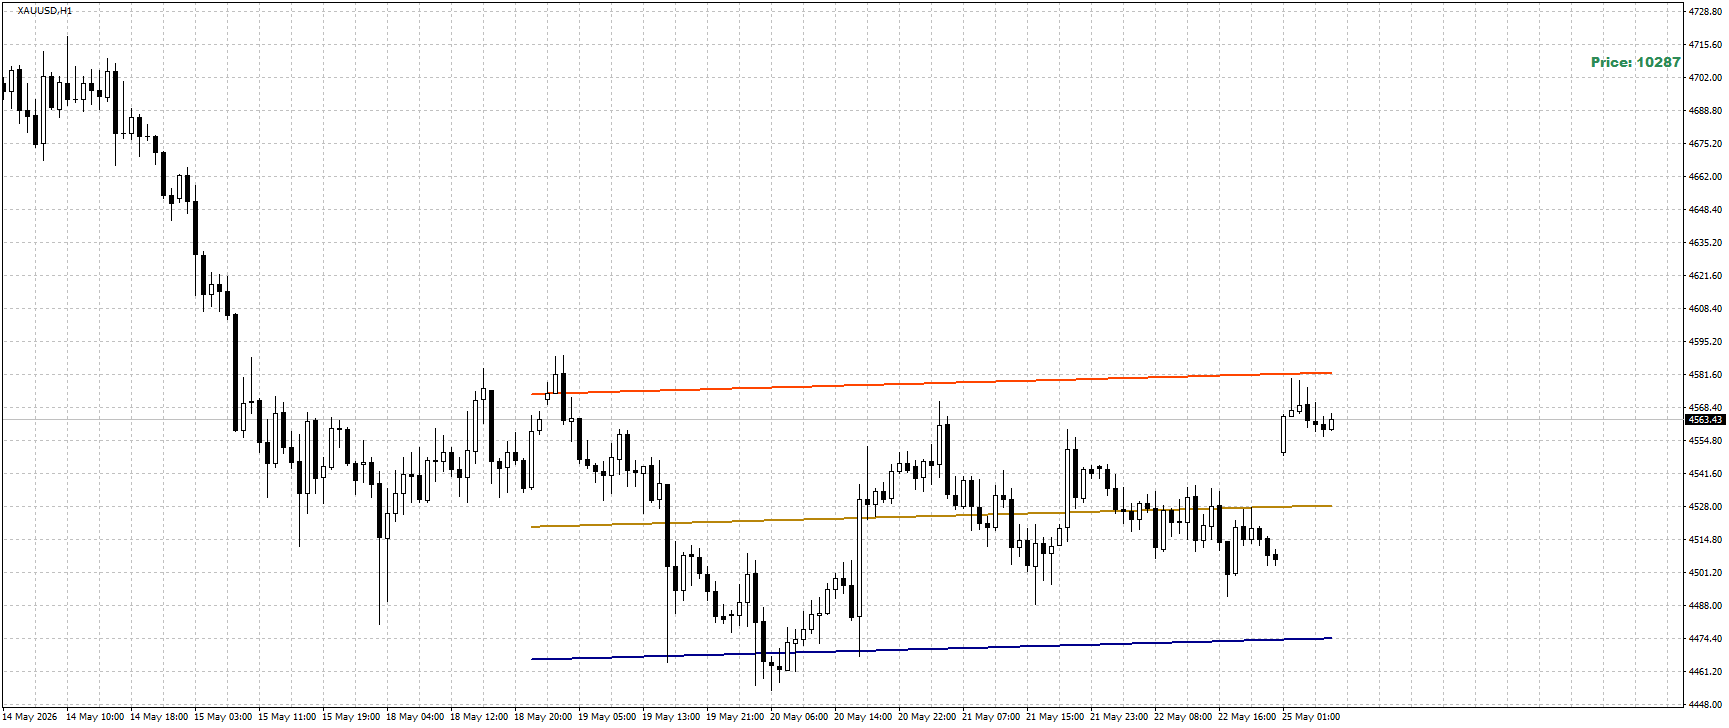Click the 4528.00 price scale value

click(1704, 507)
